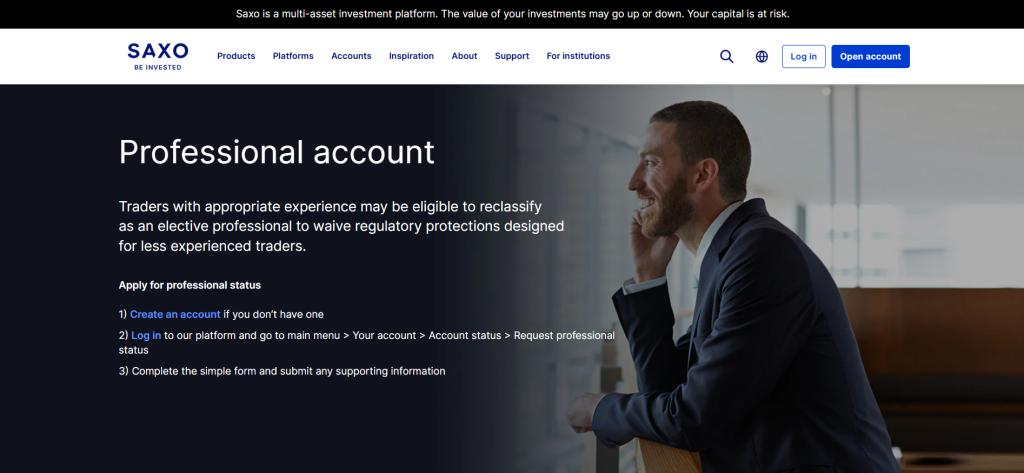
Task: Click the Traders with appropriate experience paragraph
Action: pos(342,226)
